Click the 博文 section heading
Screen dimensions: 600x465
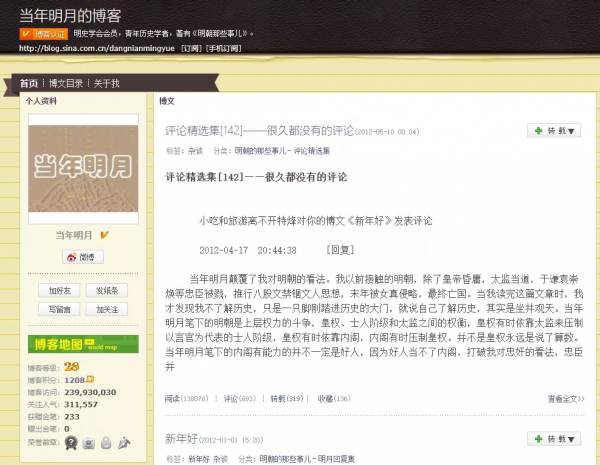pyautogui.click(x=167, y=101)
